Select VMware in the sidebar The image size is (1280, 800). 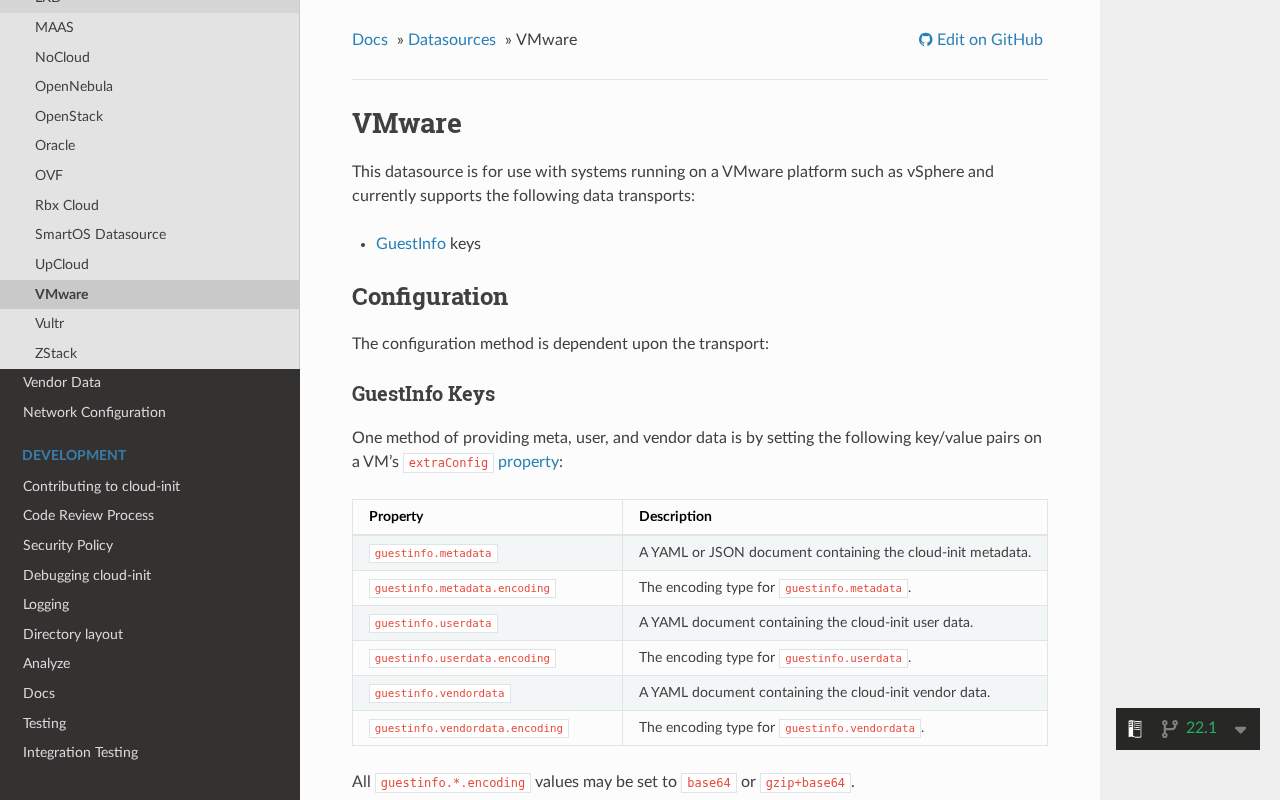(61, 294)
